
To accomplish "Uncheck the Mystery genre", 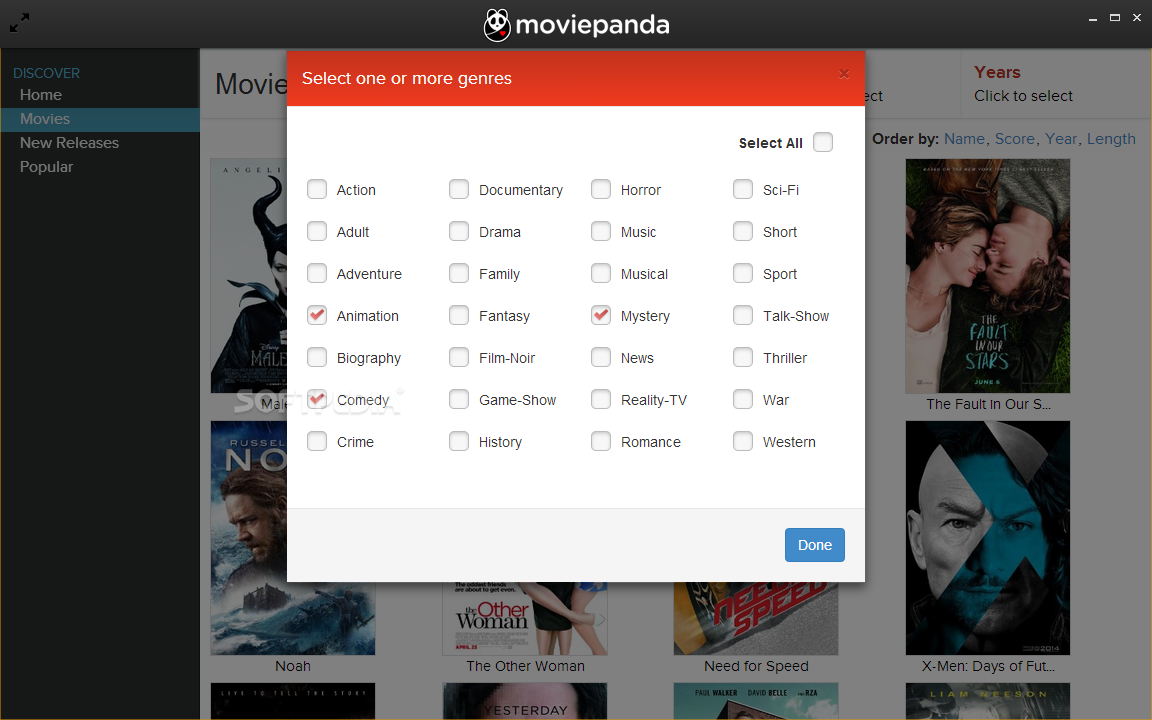I will point(601,314).
